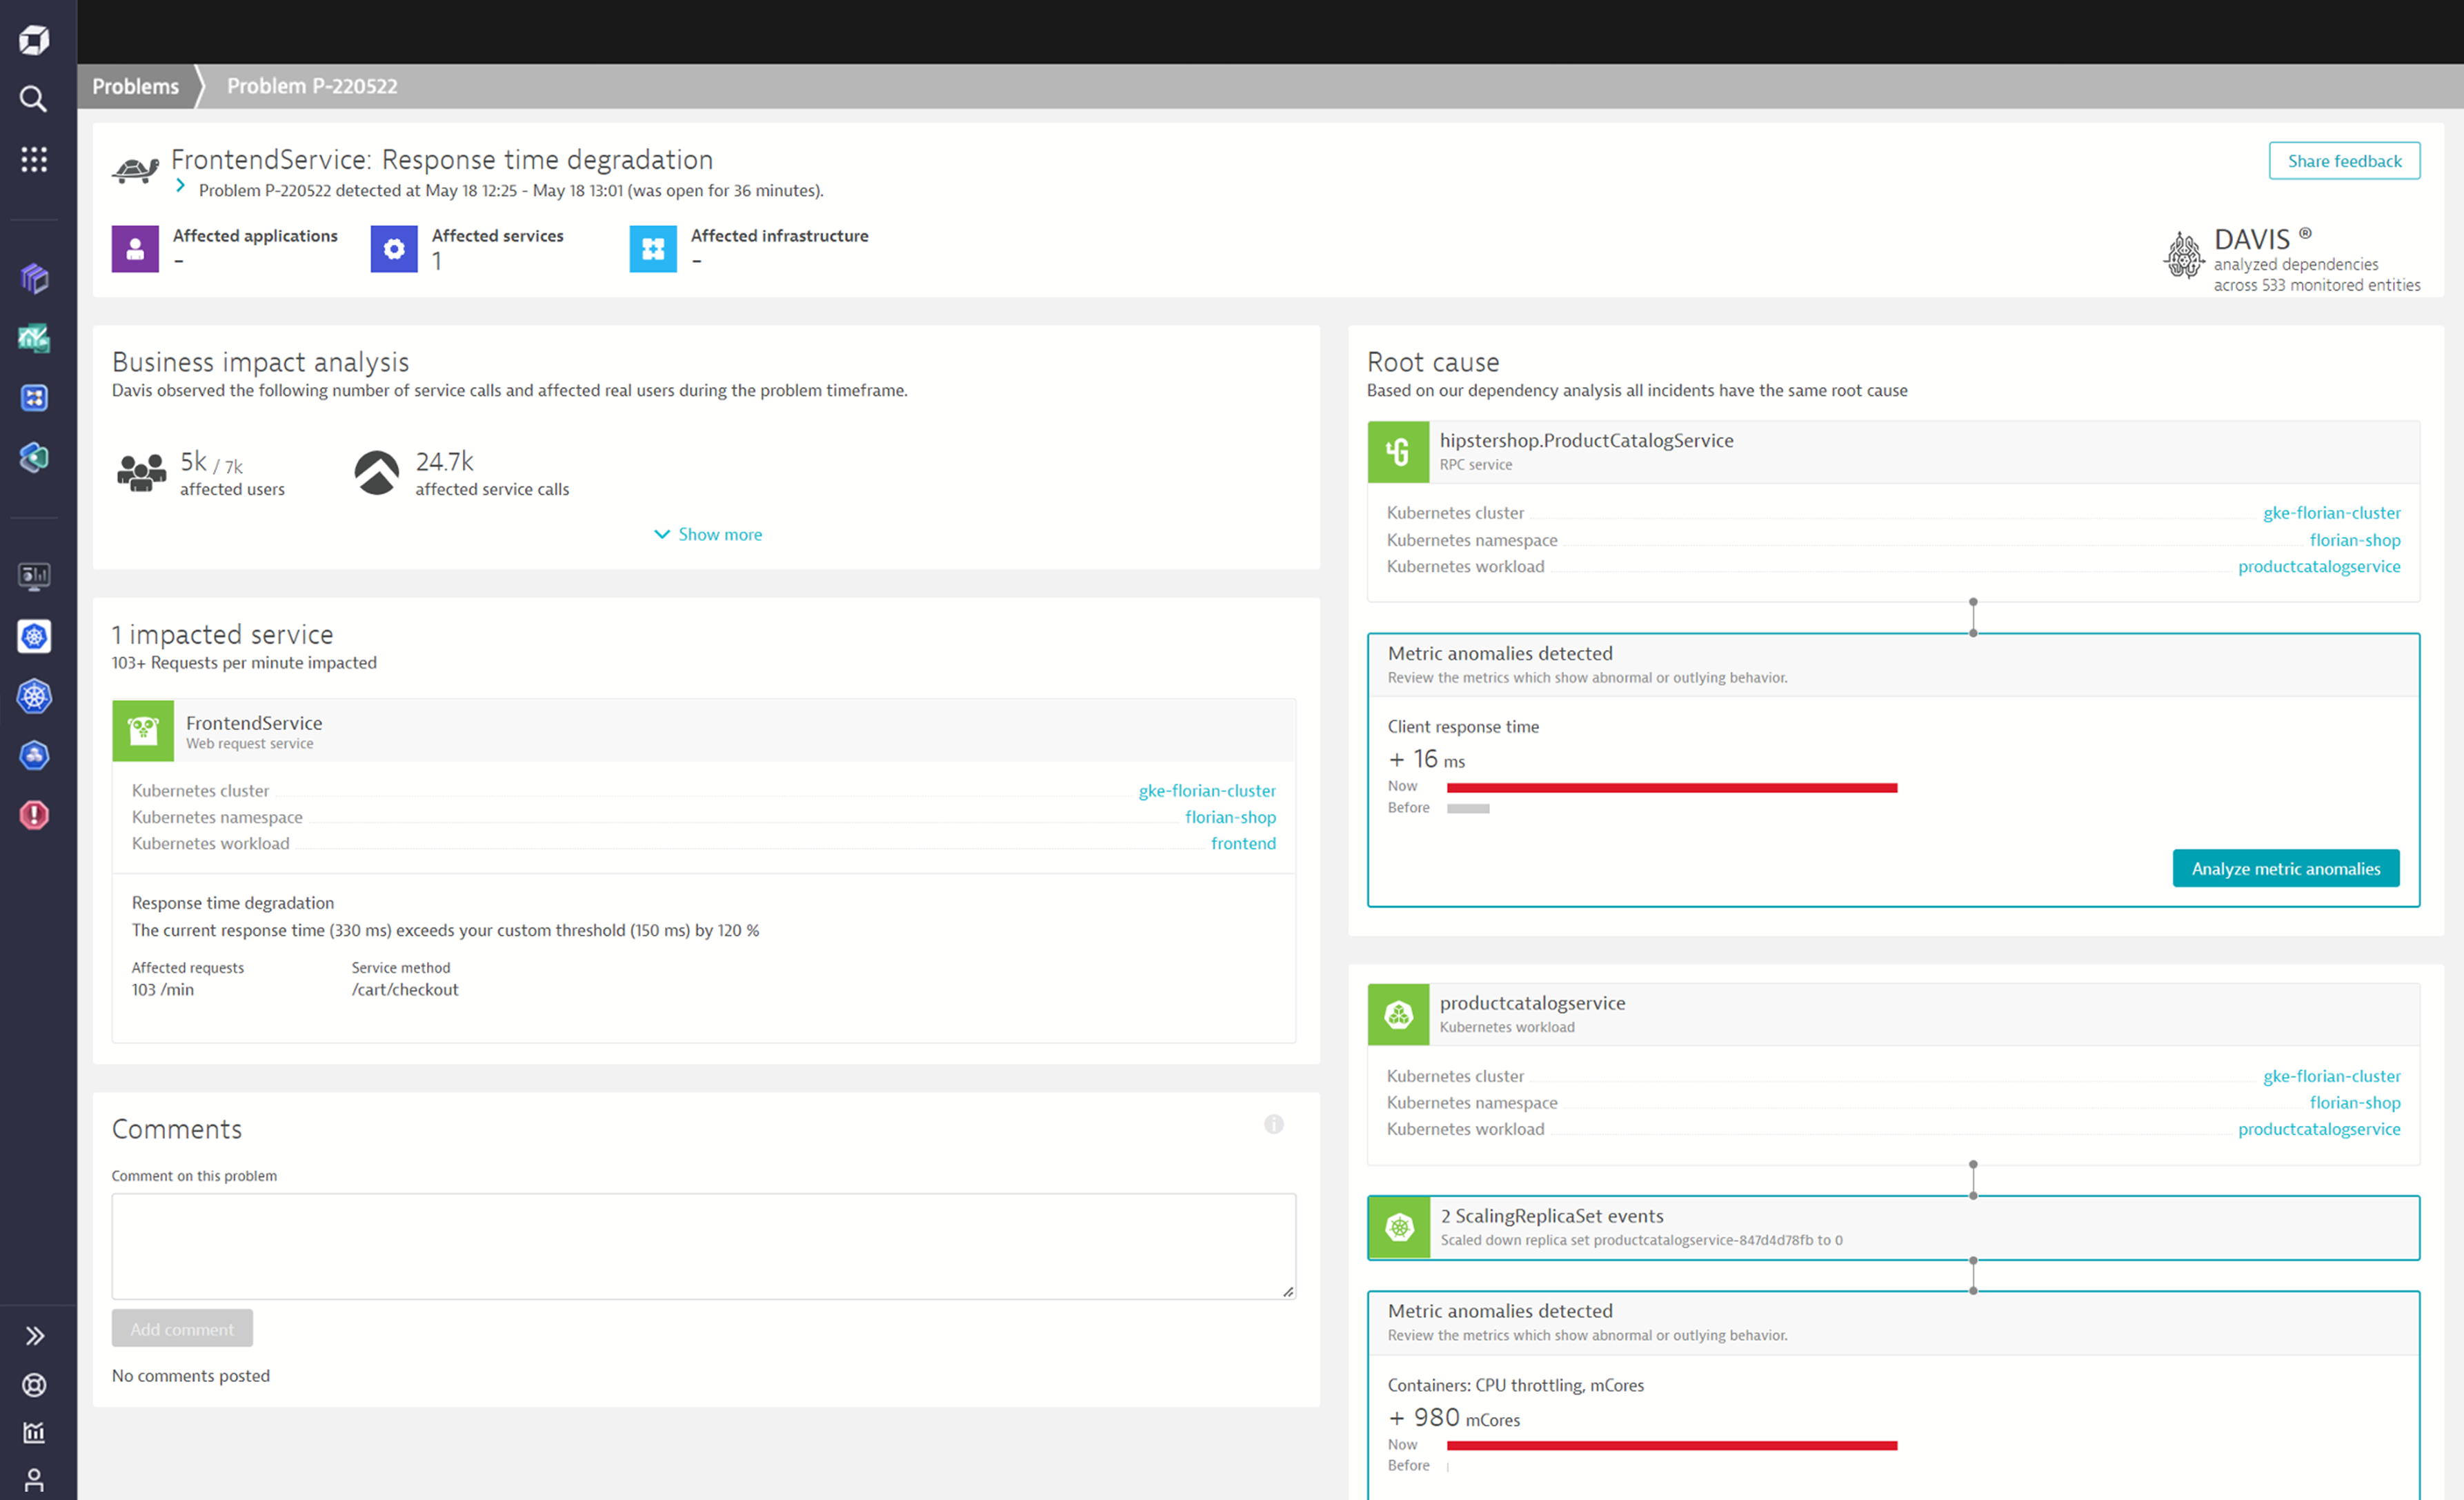Click the Containers: CPU throttling, mCores label
The width and height of the screenshot is (2464, 1500).
click(1515, 1385)
